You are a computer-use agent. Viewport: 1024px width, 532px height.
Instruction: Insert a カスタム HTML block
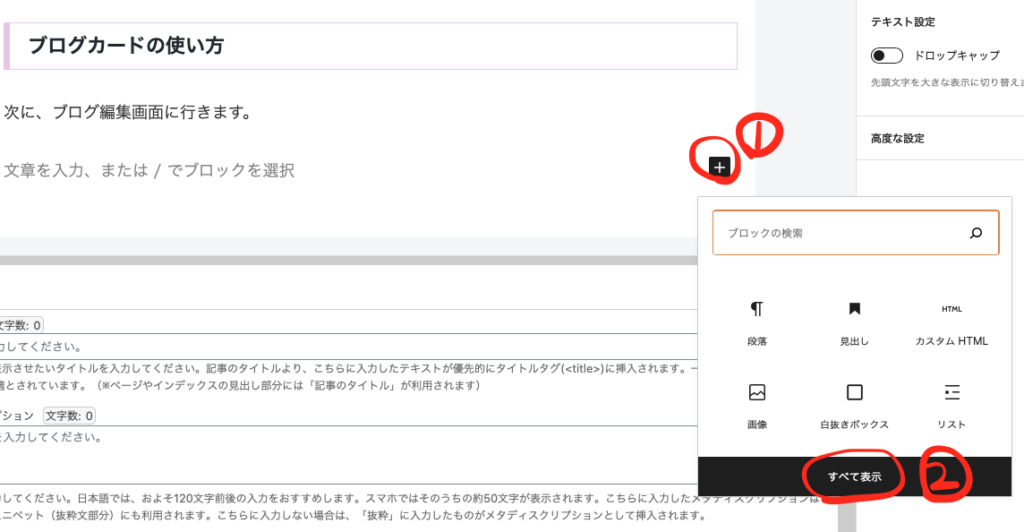951,322
